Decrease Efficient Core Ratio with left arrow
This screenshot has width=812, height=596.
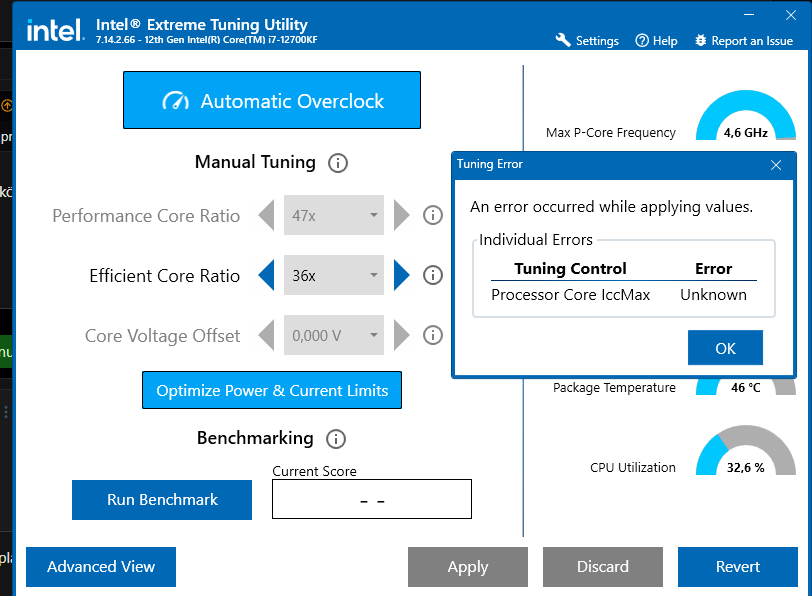click(266, 275)
